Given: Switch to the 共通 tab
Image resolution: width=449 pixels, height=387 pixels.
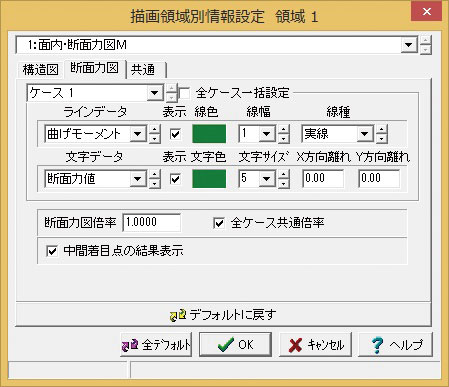Looking at the screenshot, I should (146, 70).
